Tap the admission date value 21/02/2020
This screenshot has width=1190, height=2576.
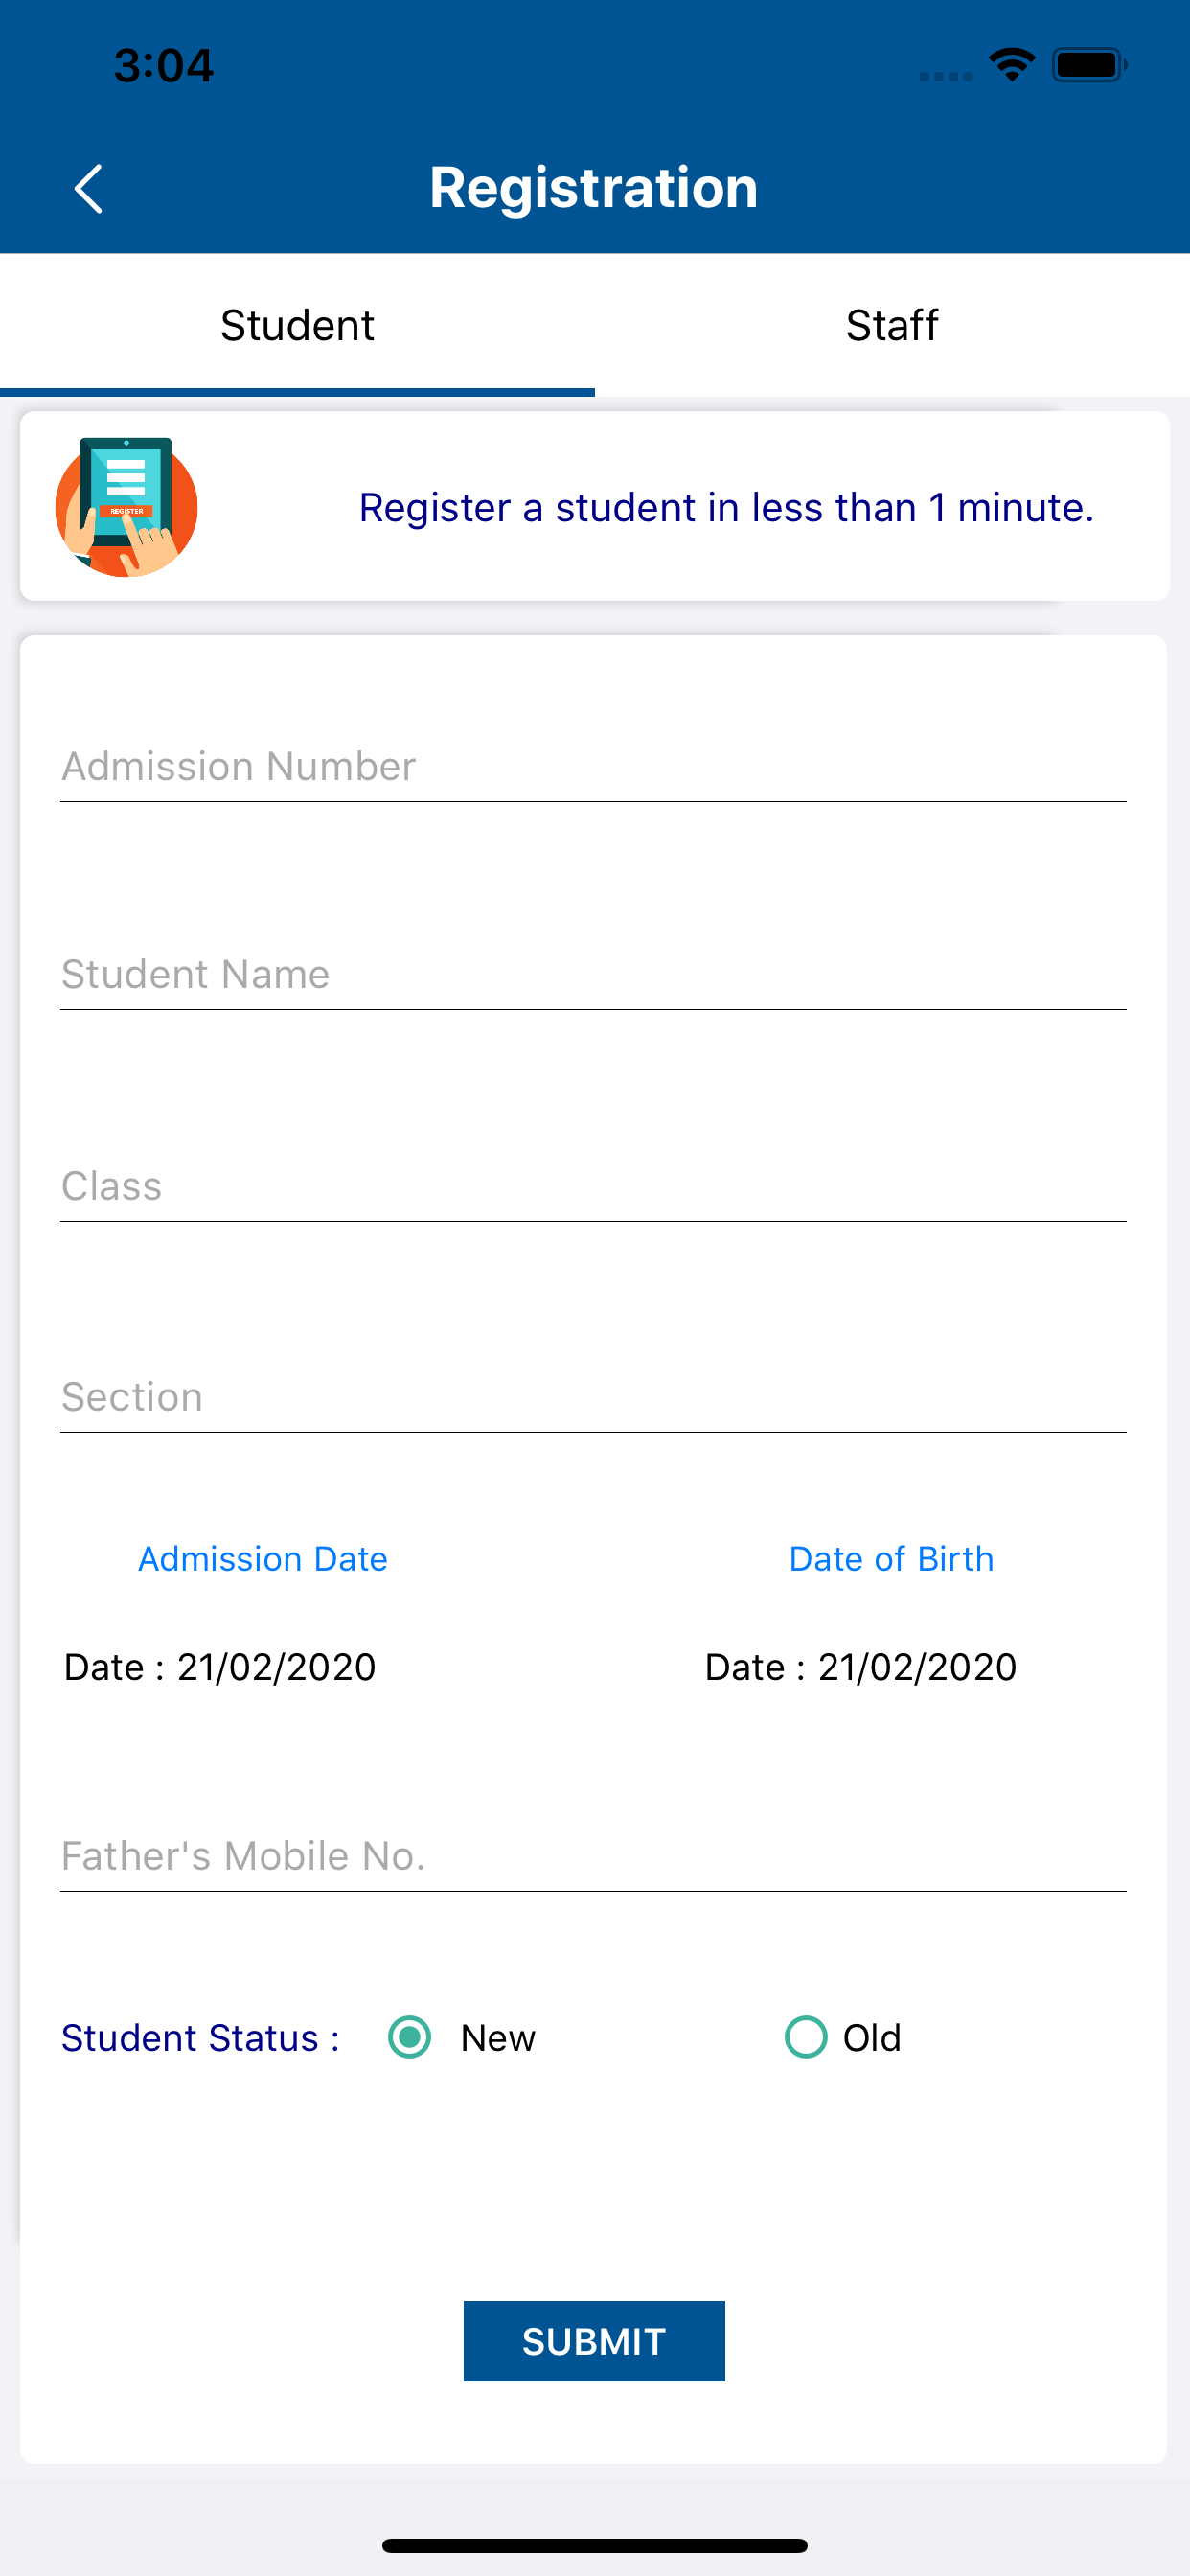point(276,1667)
